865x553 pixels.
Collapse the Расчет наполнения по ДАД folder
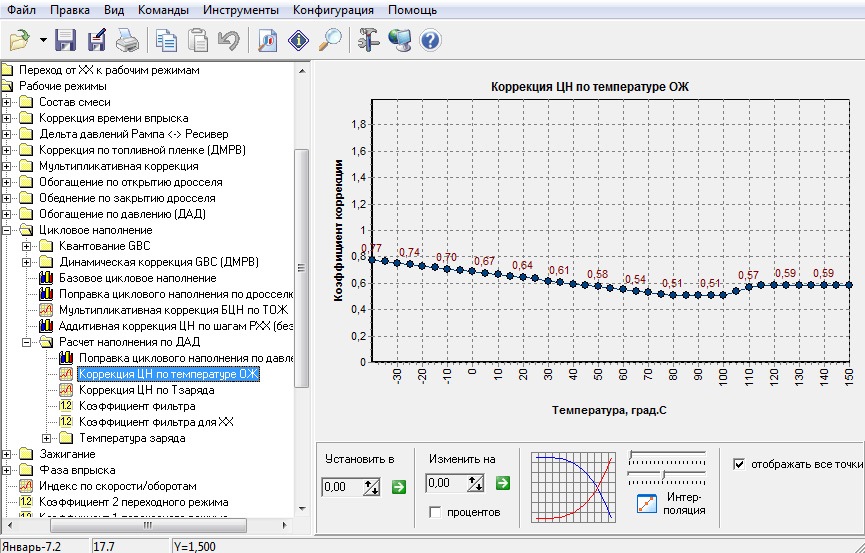coord(26,342)
